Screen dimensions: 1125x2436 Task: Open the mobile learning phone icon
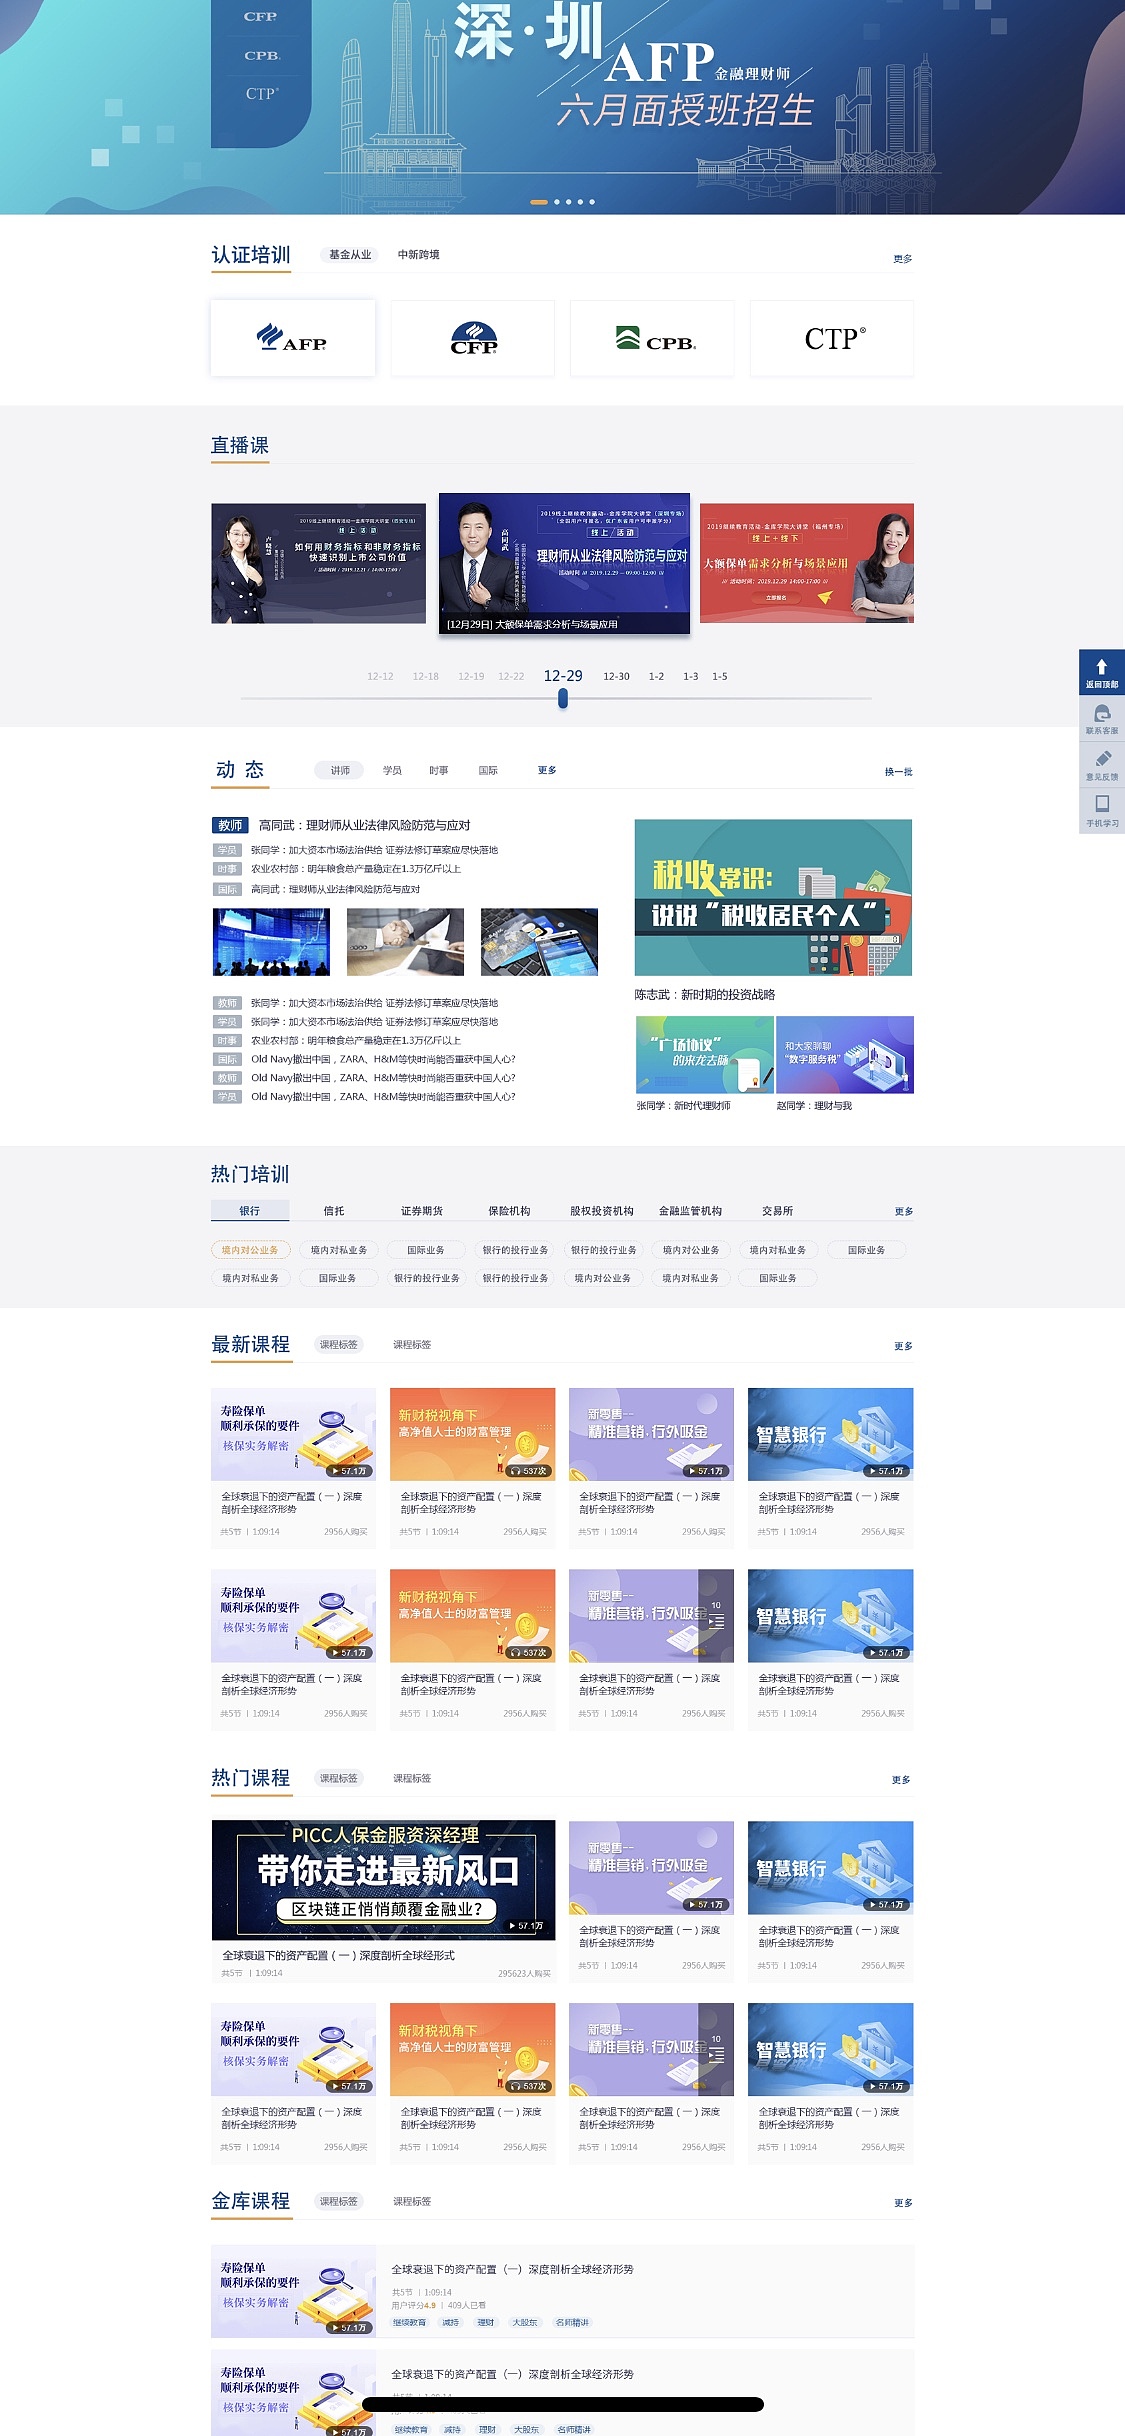[1102, 804]
